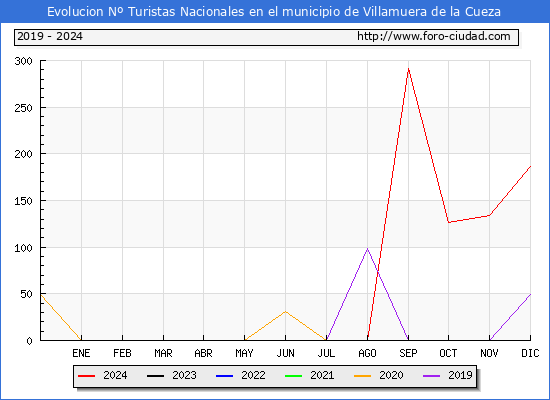The width and height of the screenshot is (550, 400).
Task: Click the MAY month axis label
Action: tap(244, 353)
